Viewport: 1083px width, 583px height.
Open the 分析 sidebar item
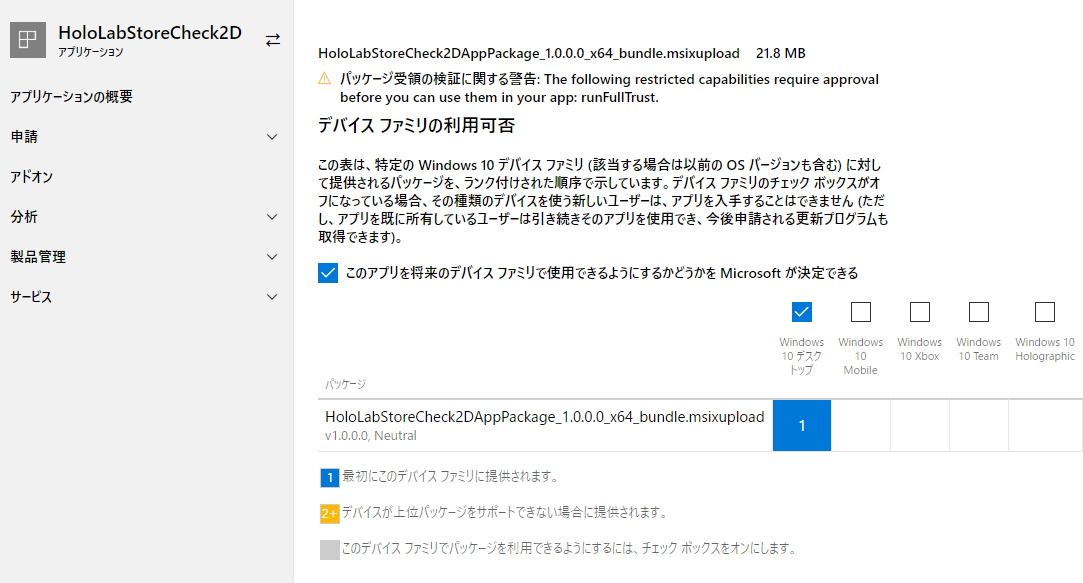(x=24, y=217)
